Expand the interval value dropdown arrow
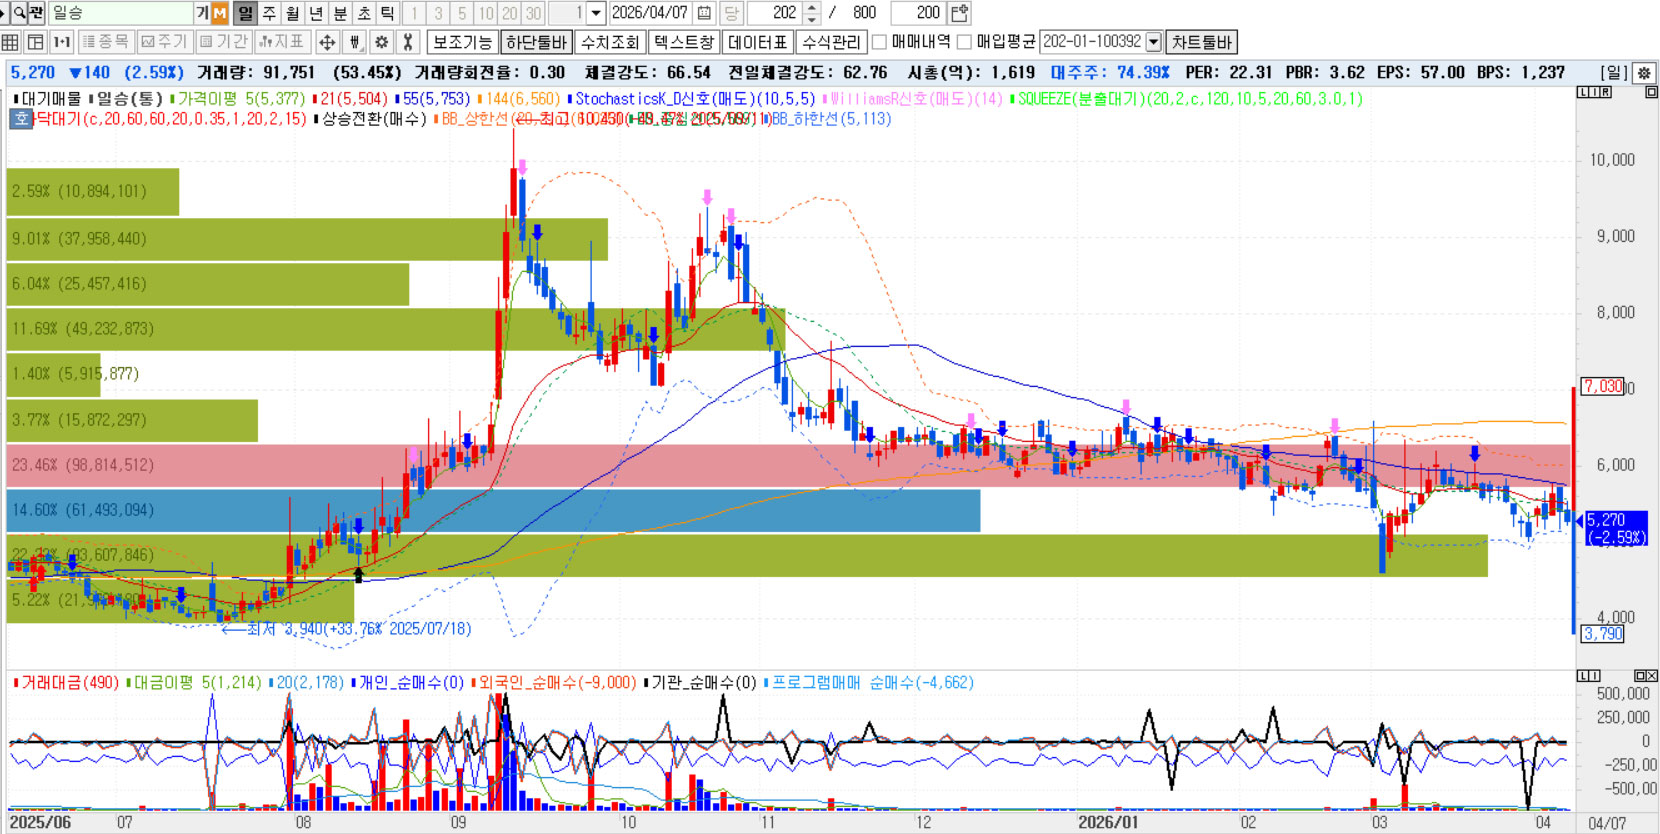 [x=596, y=13]
